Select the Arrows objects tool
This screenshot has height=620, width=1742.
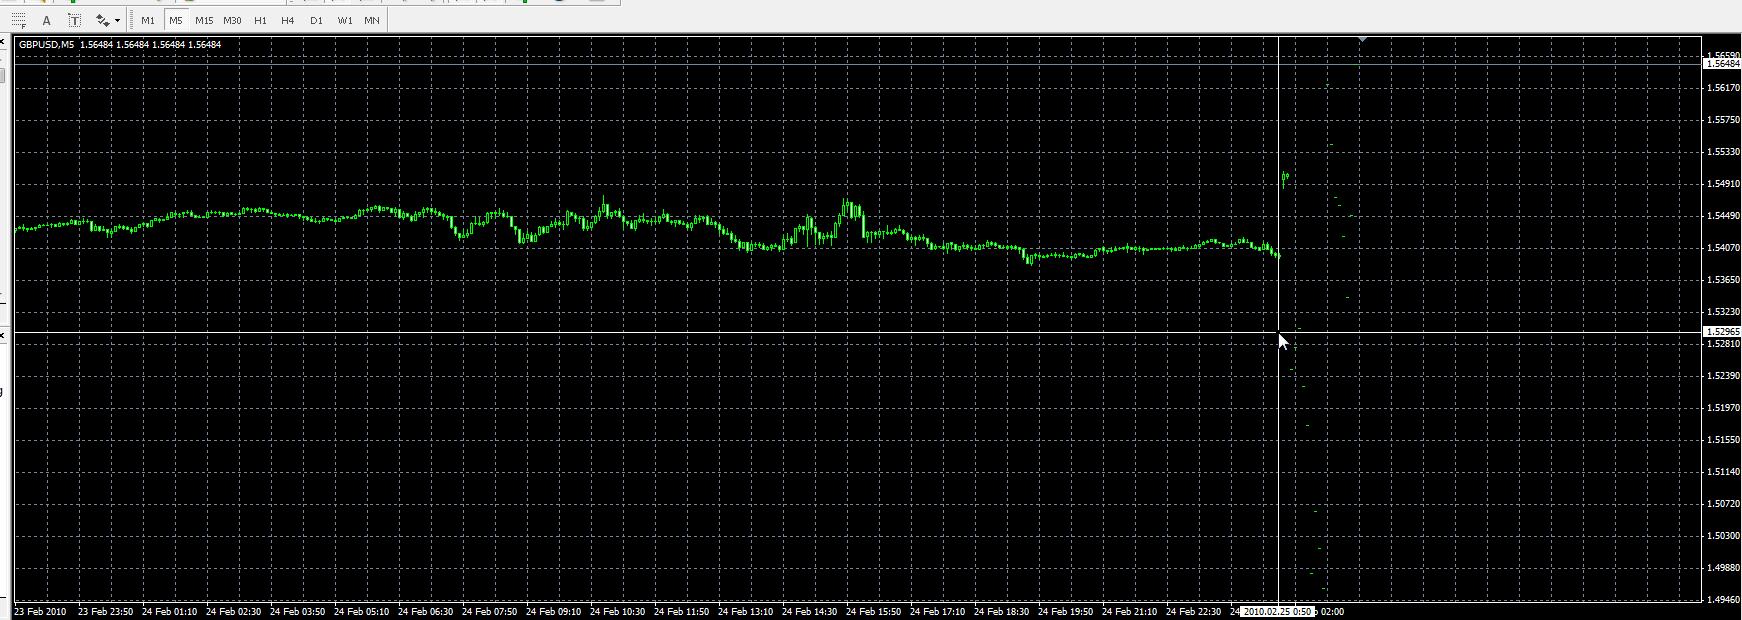[102, 20]
